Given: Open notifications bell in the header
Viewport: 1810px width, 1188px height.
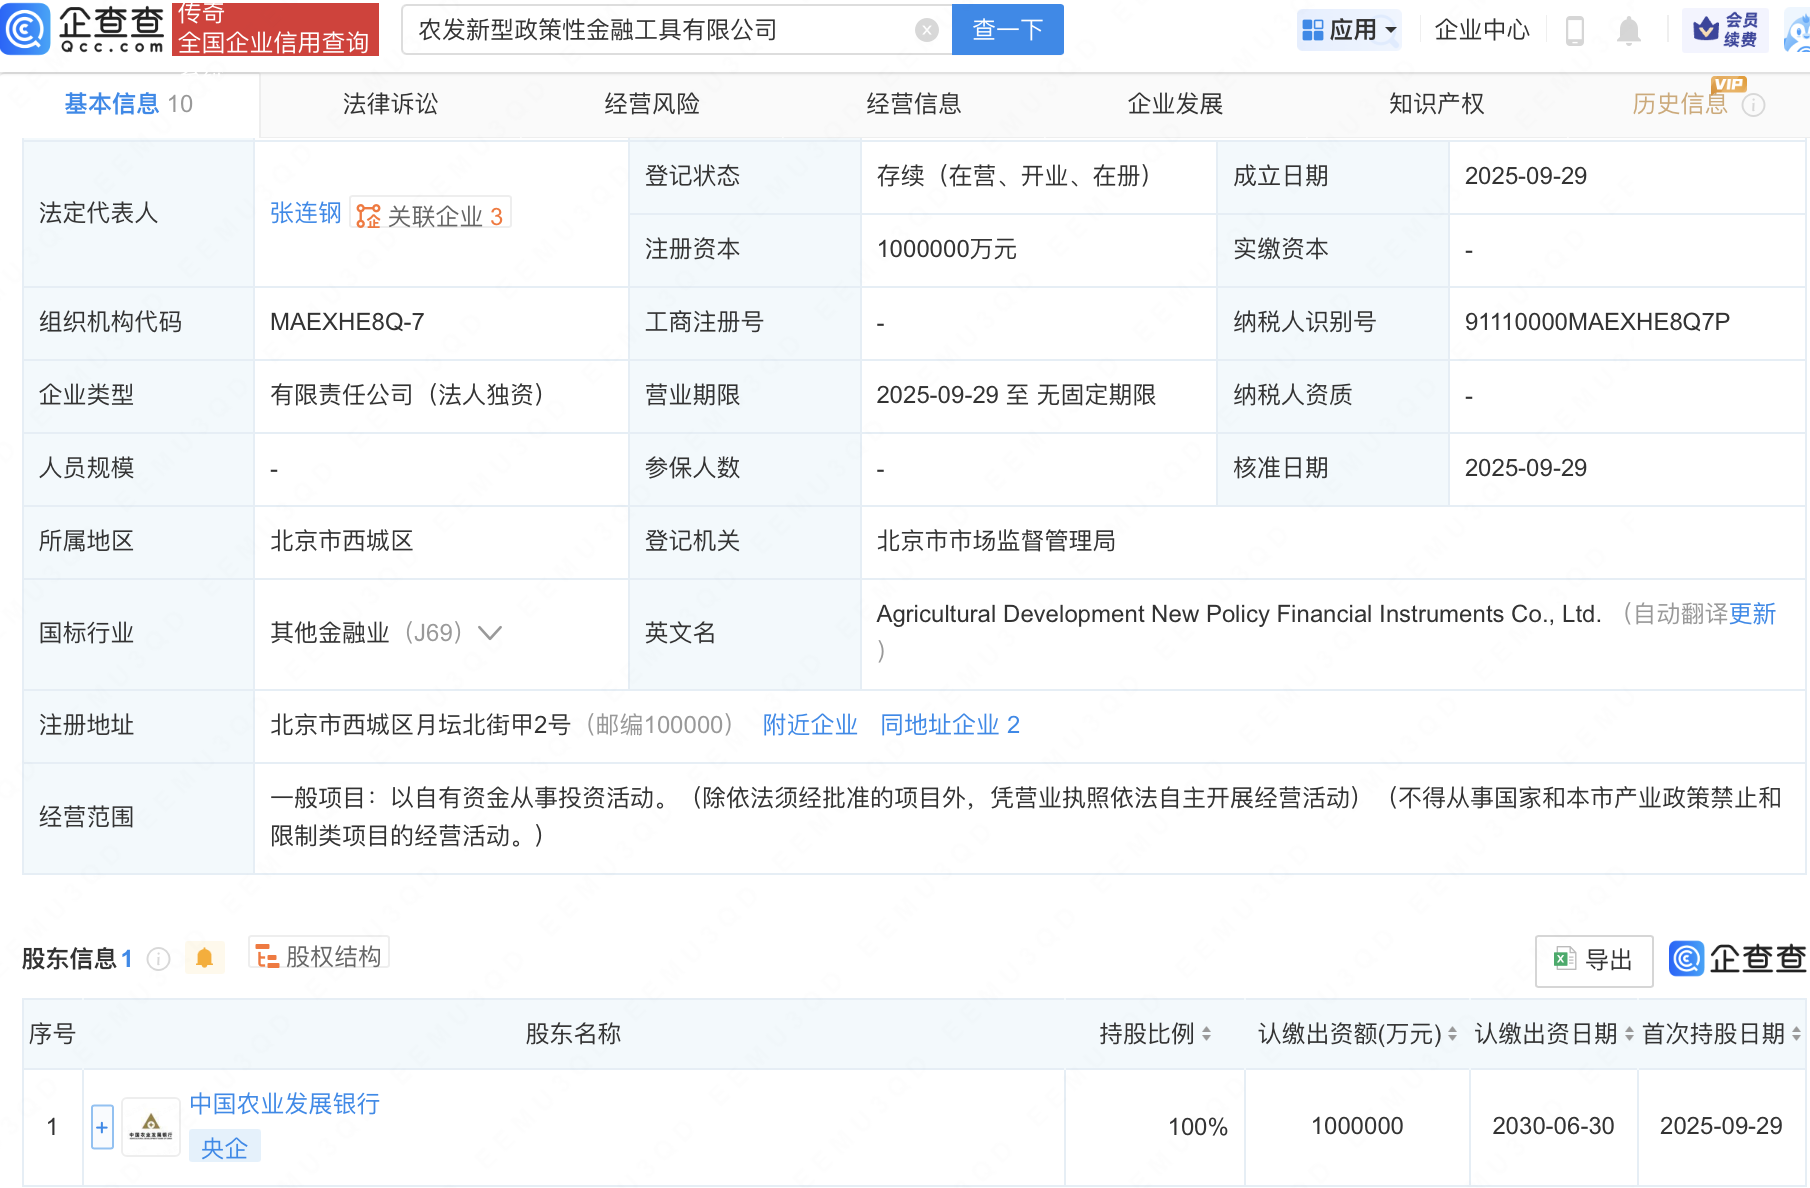Looking at the screenshot, I should pos(1628,31).
